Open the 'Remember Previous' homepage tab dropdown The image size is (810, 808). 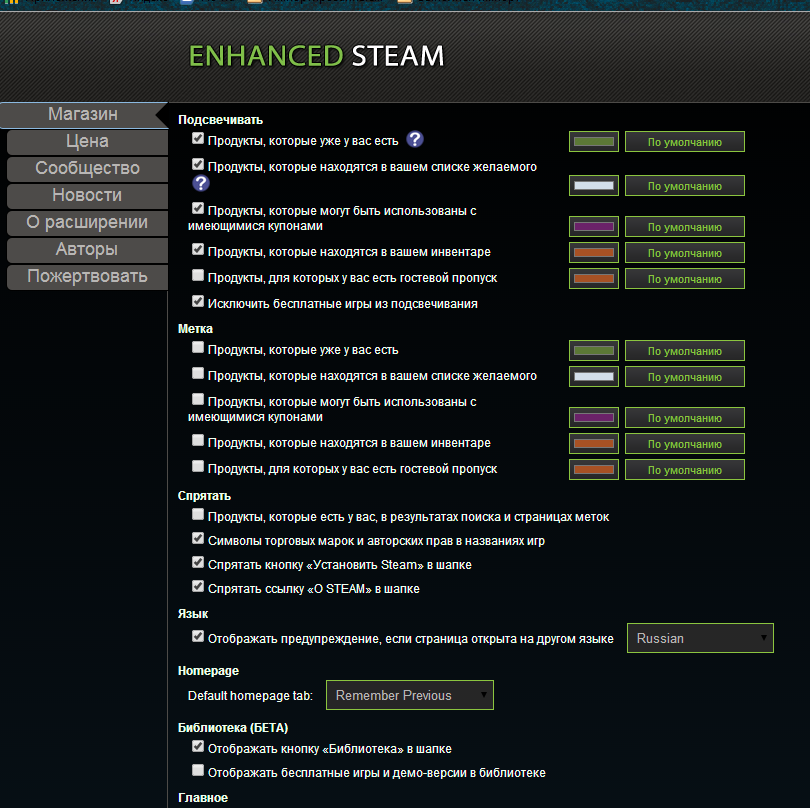click(410, 695)
